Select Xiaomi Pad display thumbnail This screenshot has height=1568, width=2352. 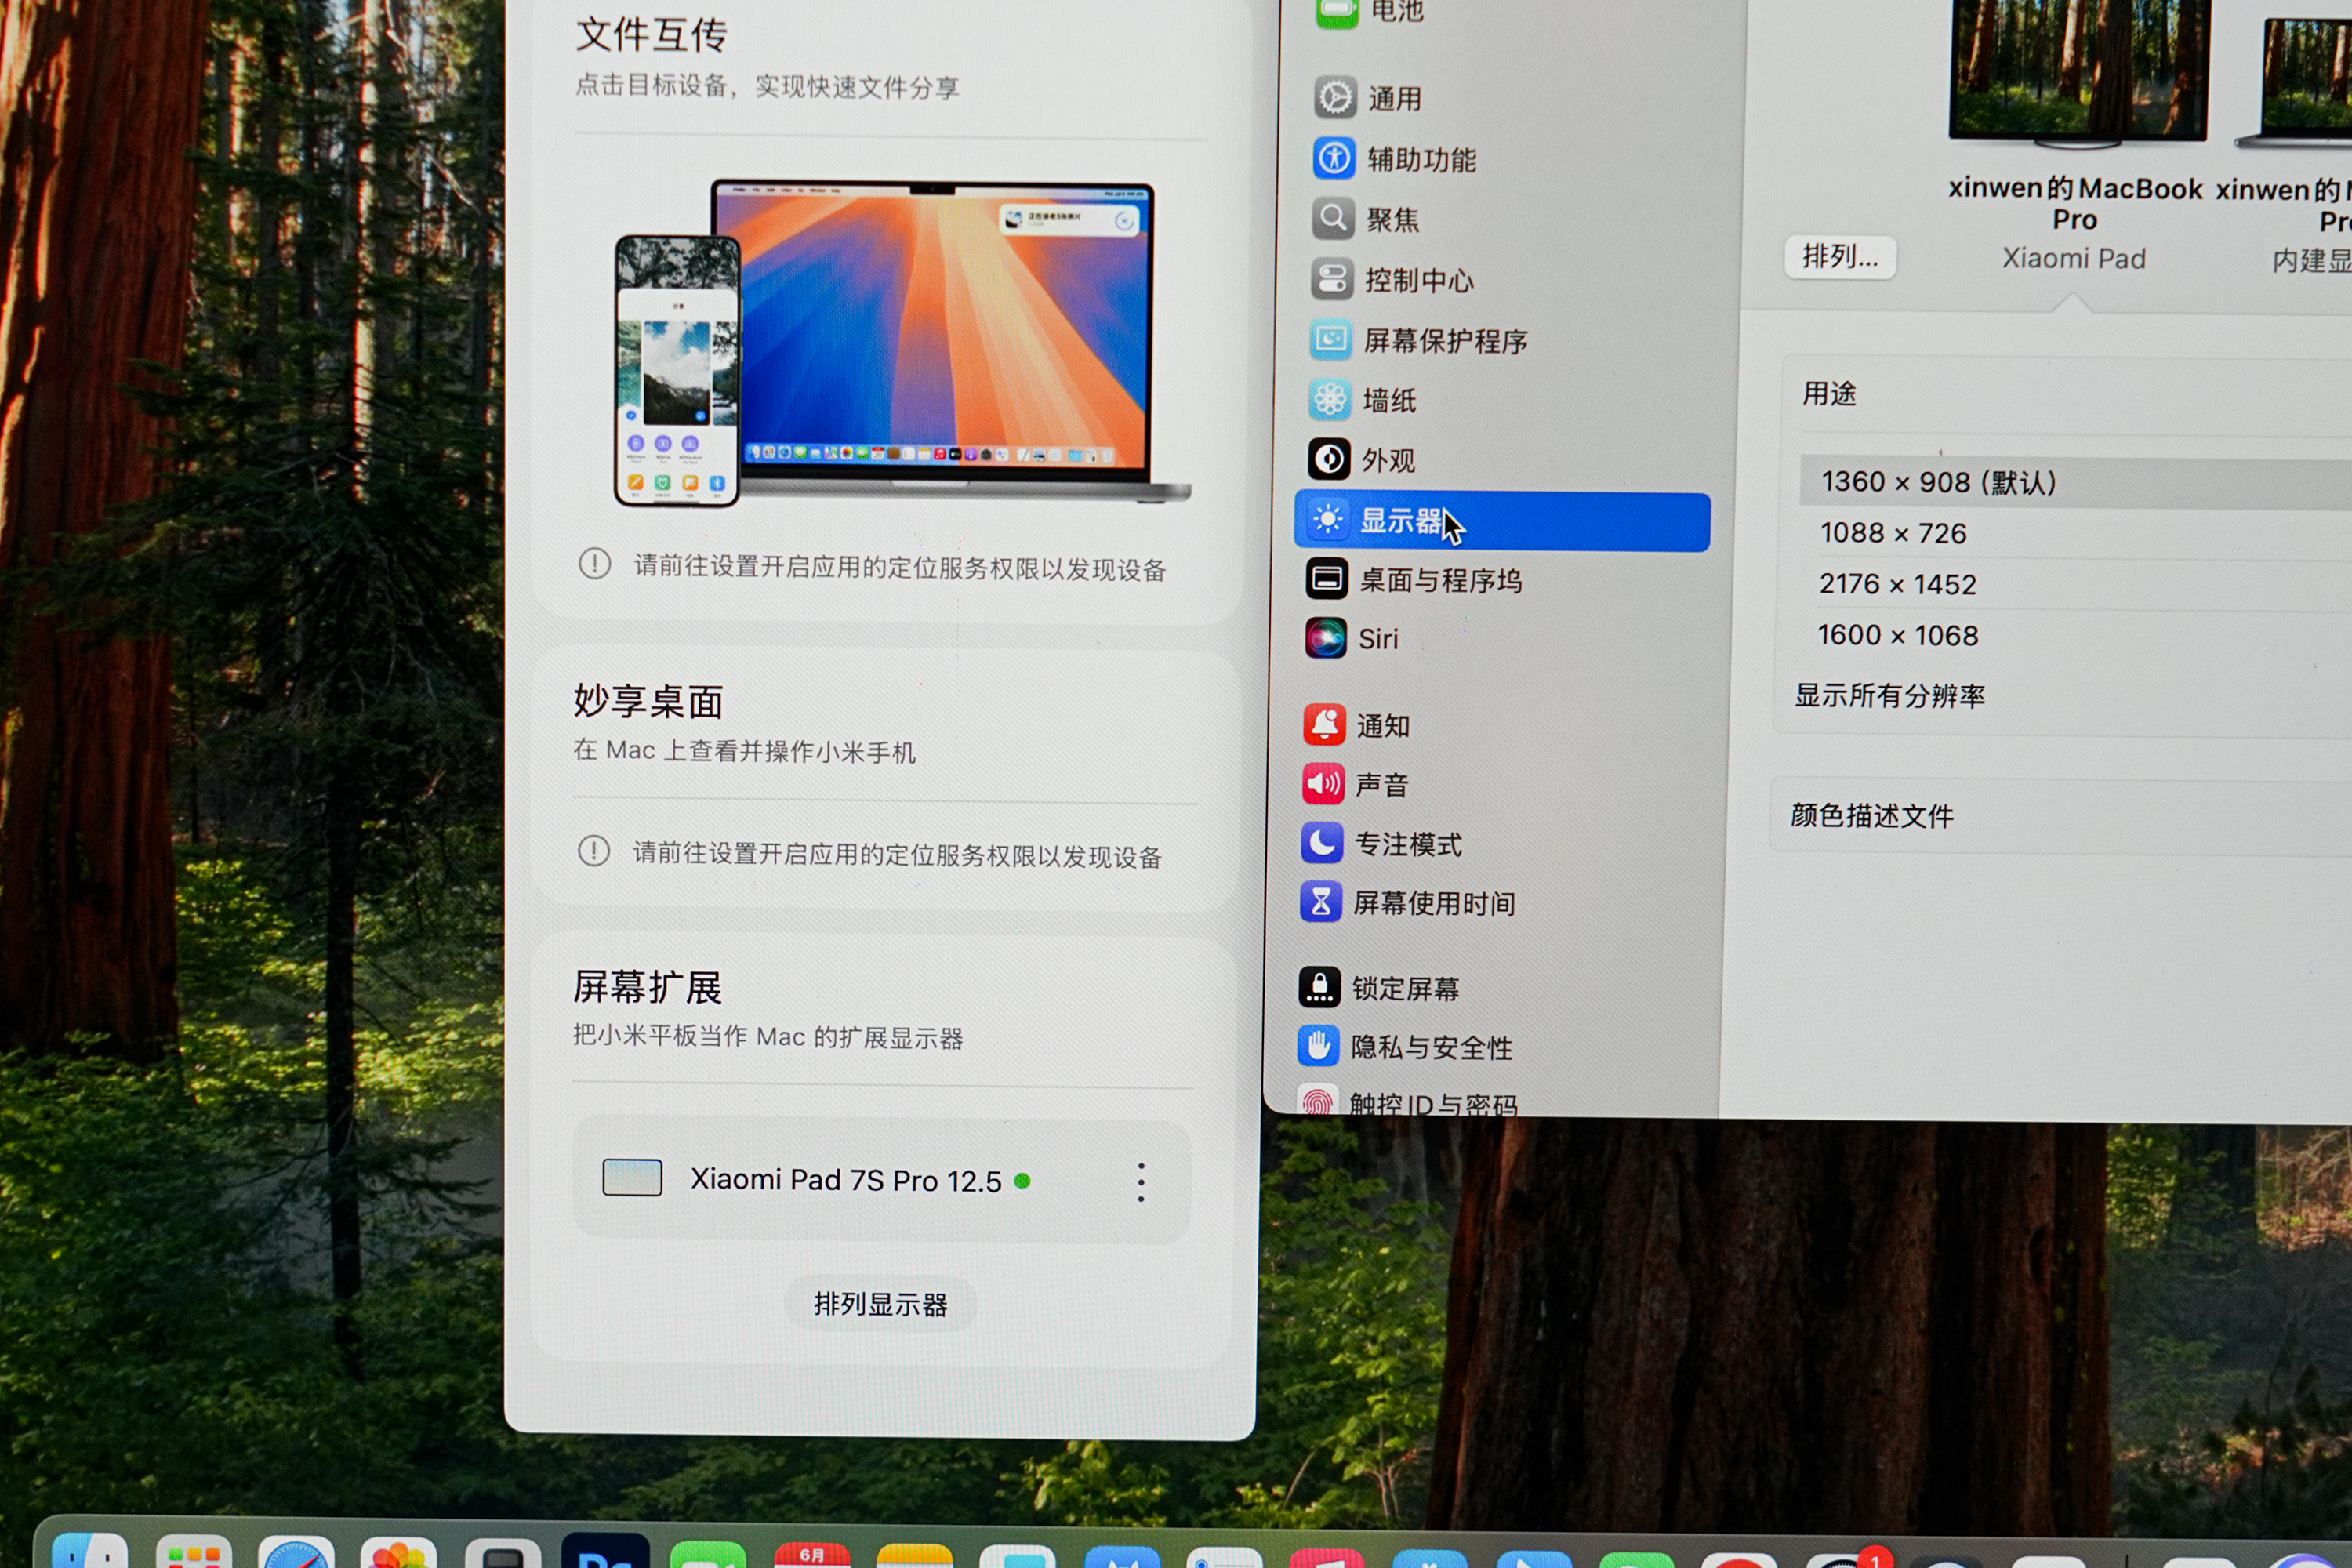2078,70
